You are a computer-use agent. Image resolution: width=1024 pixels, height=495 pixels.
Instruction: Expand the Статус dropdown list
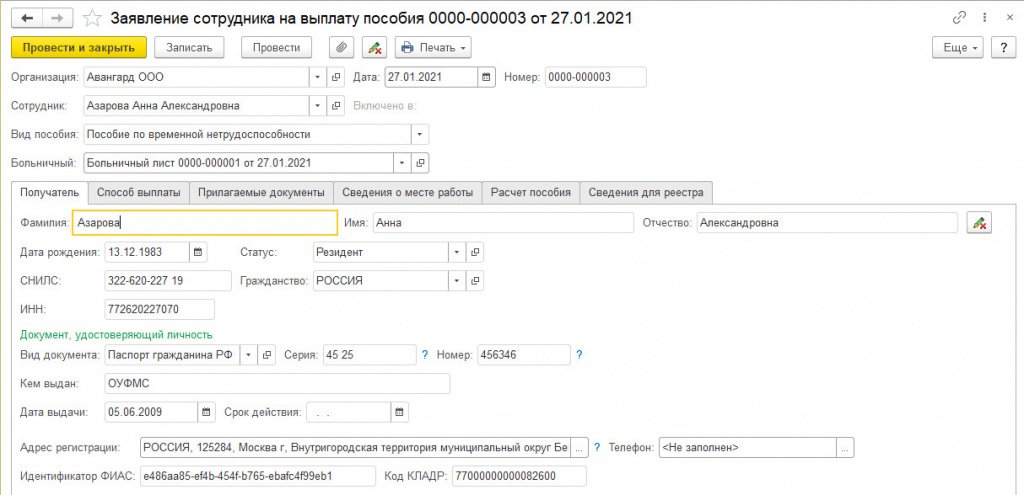[x=457, y=252]
